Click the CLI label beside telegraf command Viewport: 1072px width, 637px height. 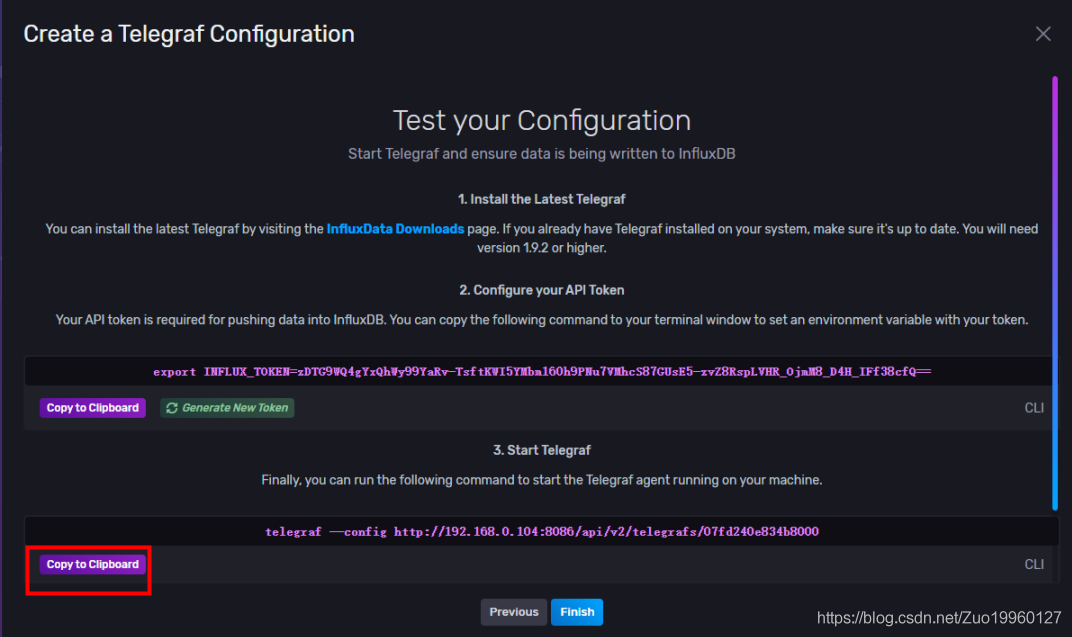[x=1034, y=565]
